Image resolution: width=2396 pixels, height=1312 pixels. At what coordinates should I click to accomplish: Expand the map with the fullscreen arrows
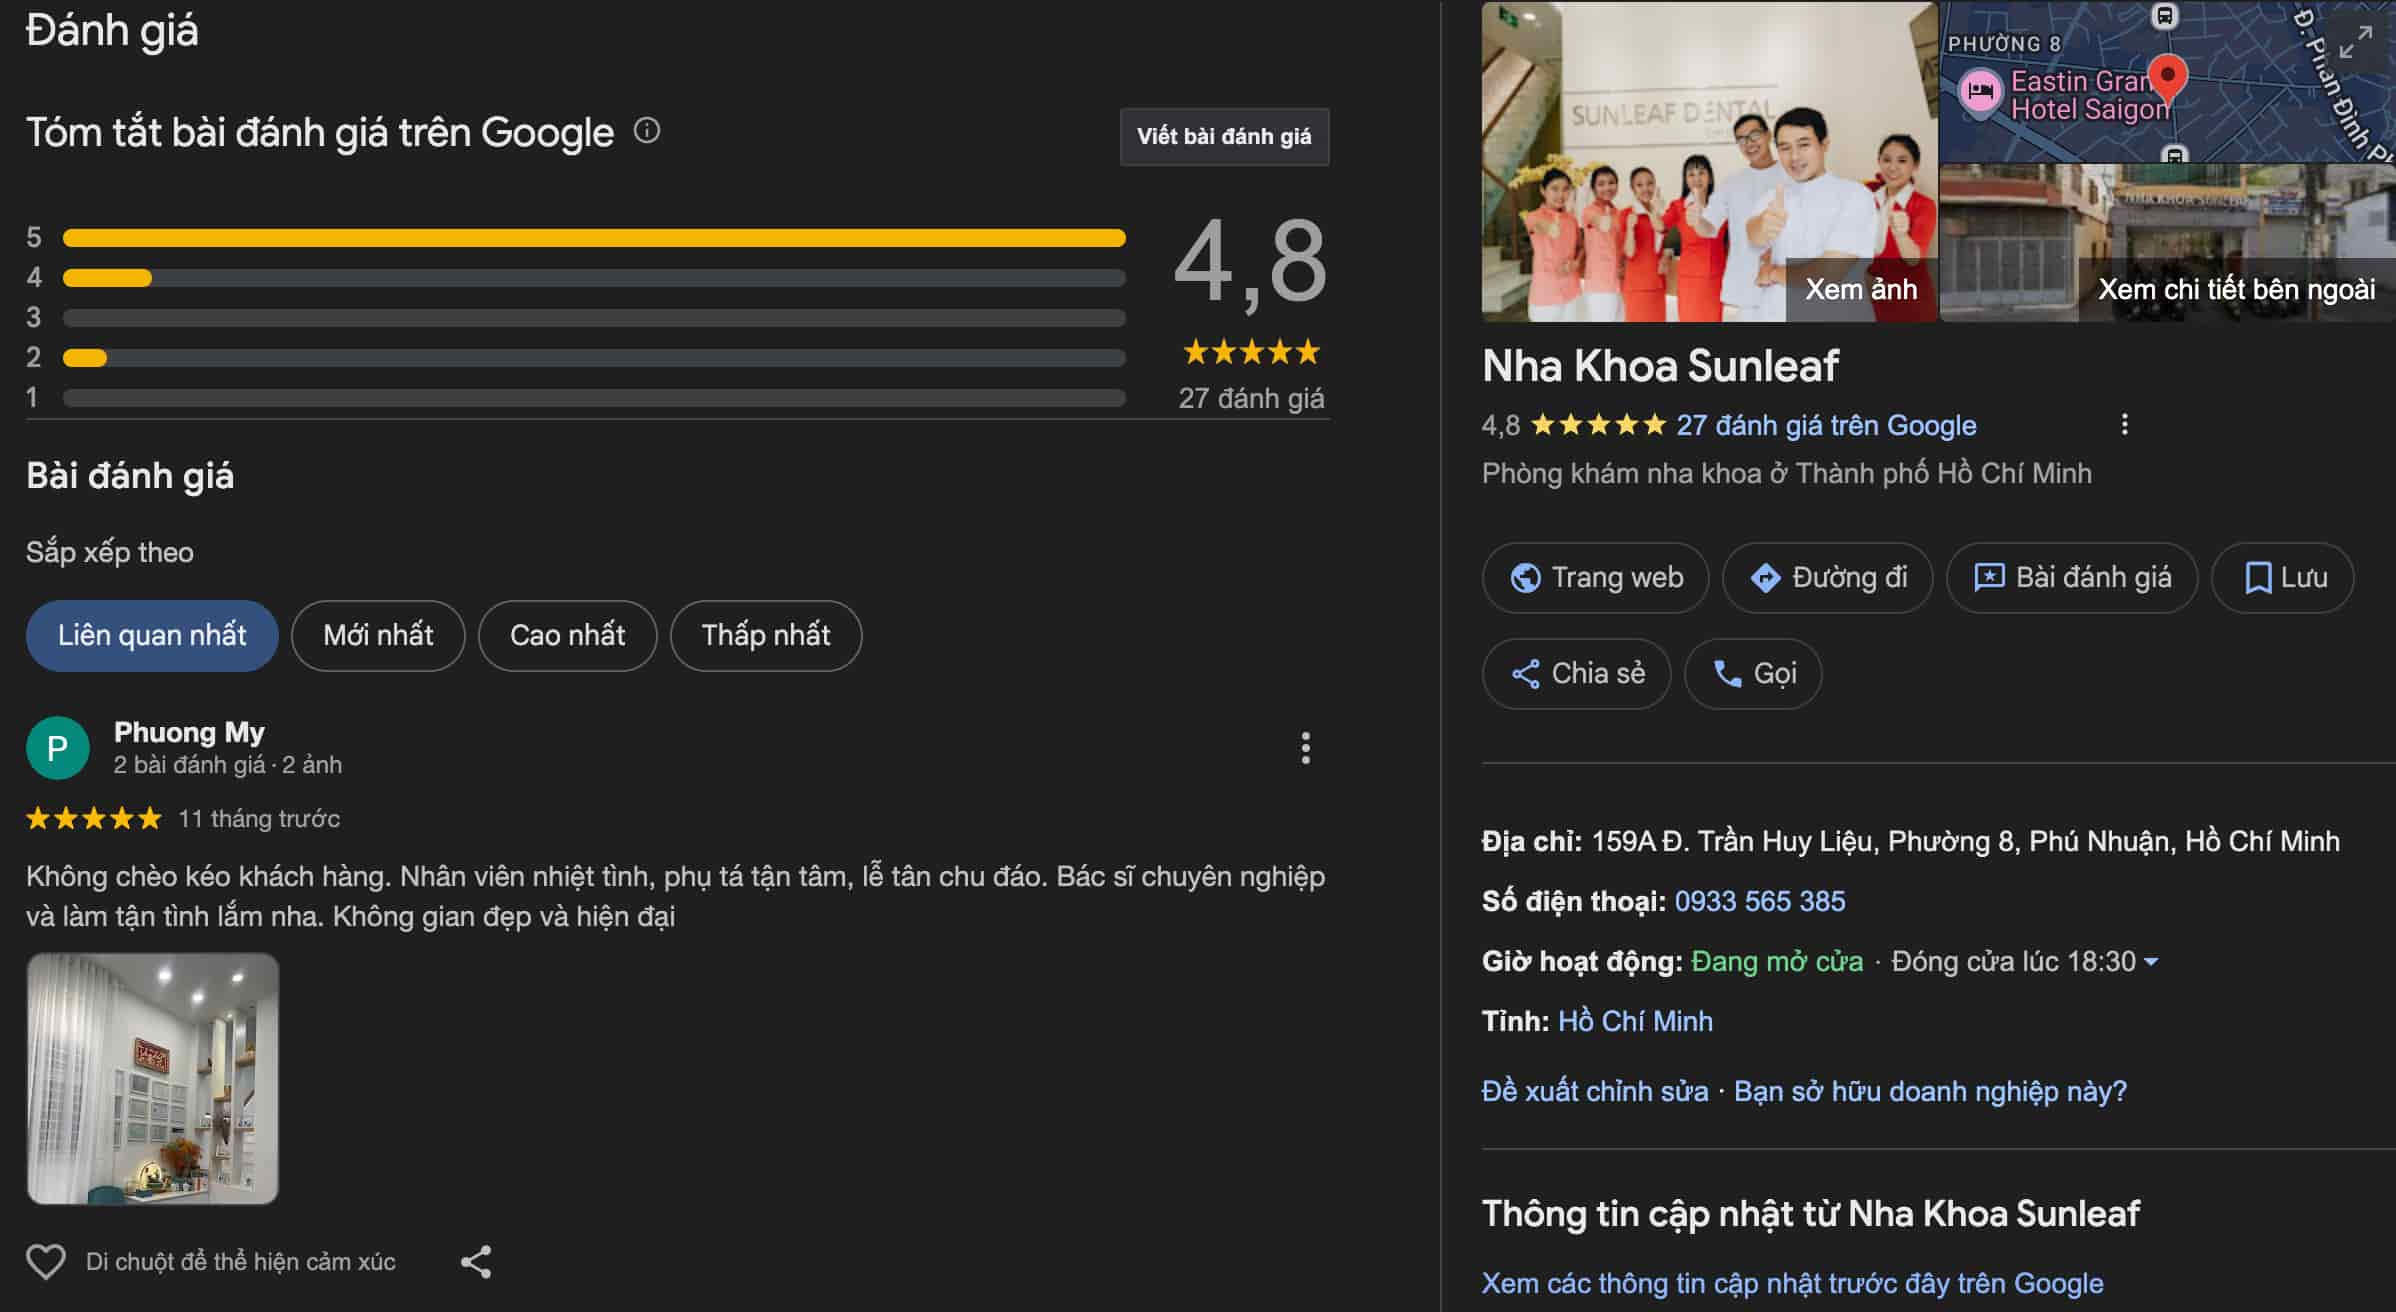pyautogui.click(x=2356, y=43)
